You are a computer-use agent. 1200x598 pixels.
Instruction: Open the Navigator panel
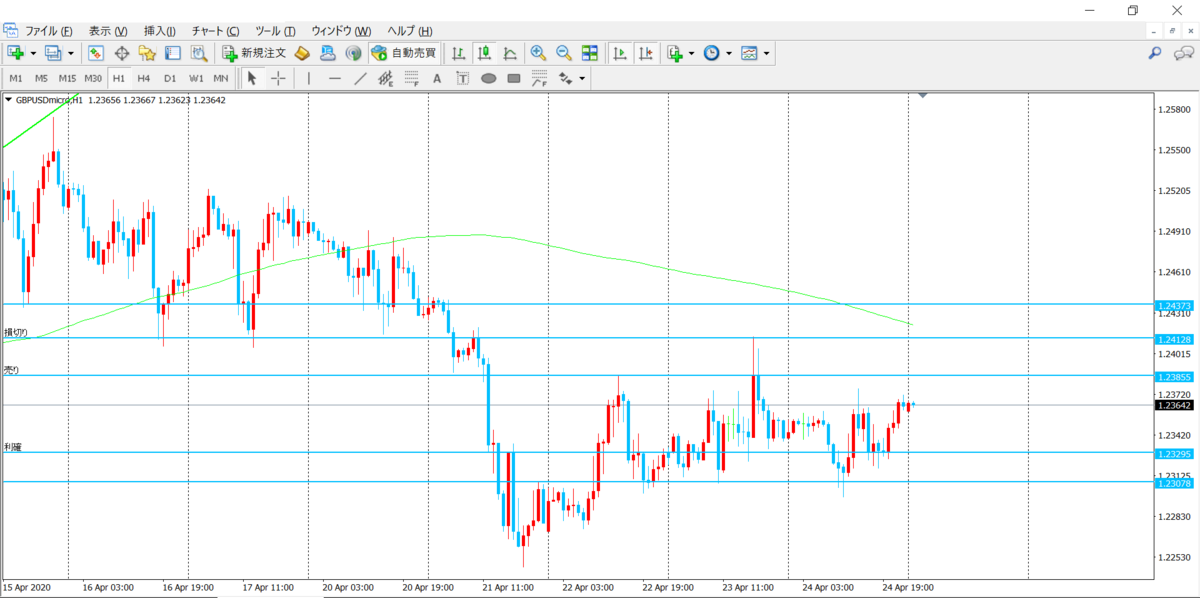pyautogui.click(x=147, y=53)
